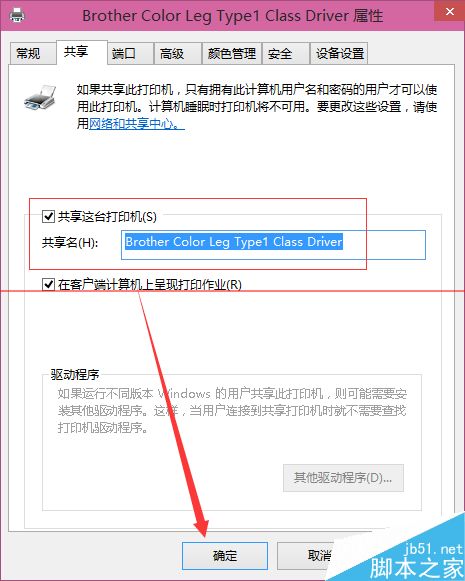Click the 脚本之家 watermark logo
Screen dimensions: 465x581
416,561
